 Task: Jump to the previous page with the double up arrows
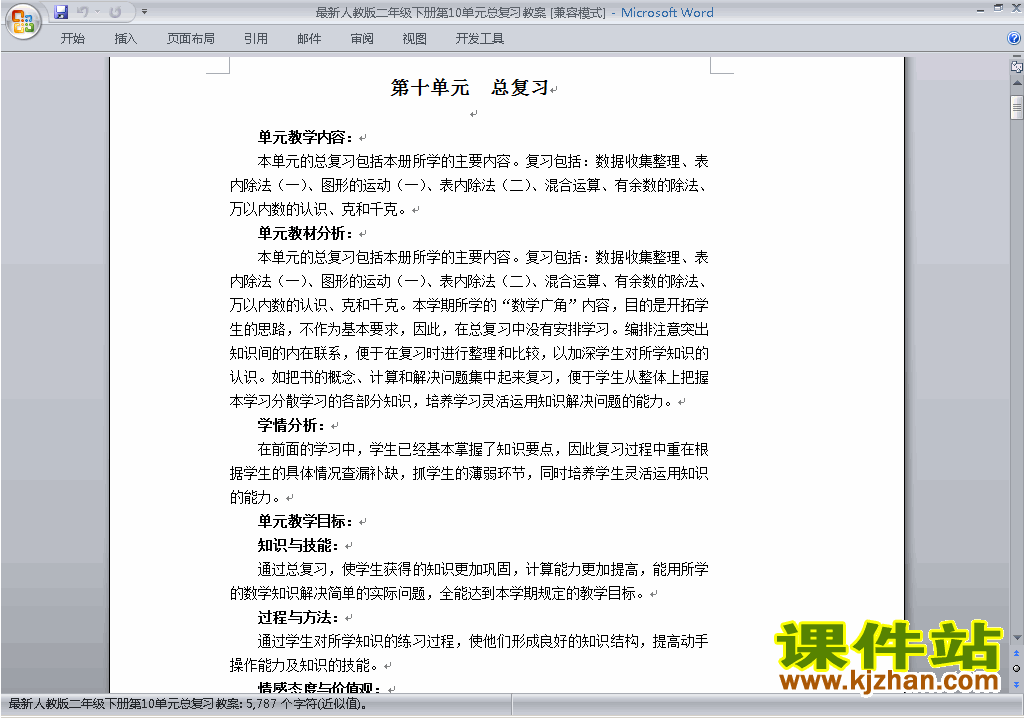pyautogui.click(x=1016, y=653)
